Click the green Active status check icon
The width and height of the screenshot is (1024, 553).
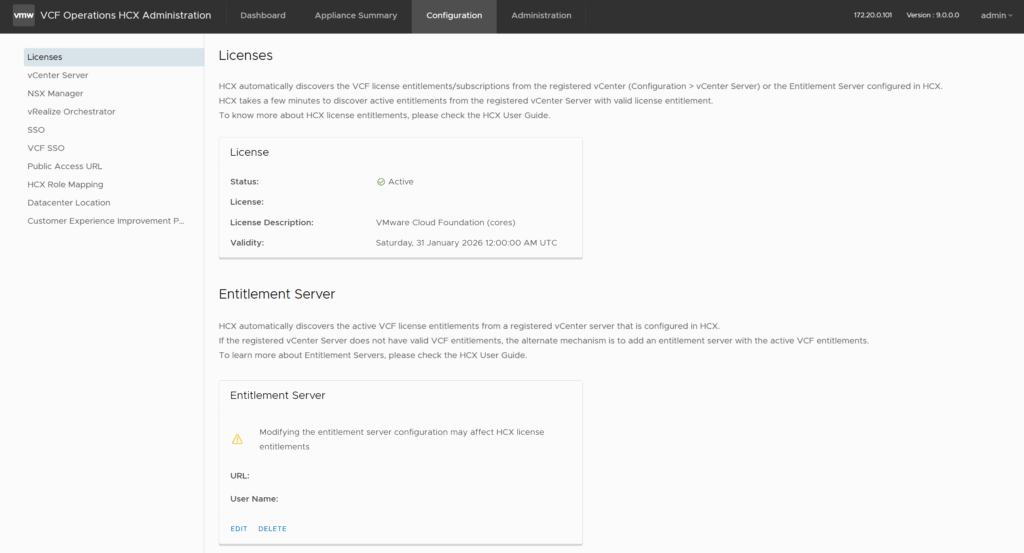click(x=381, y=182)
